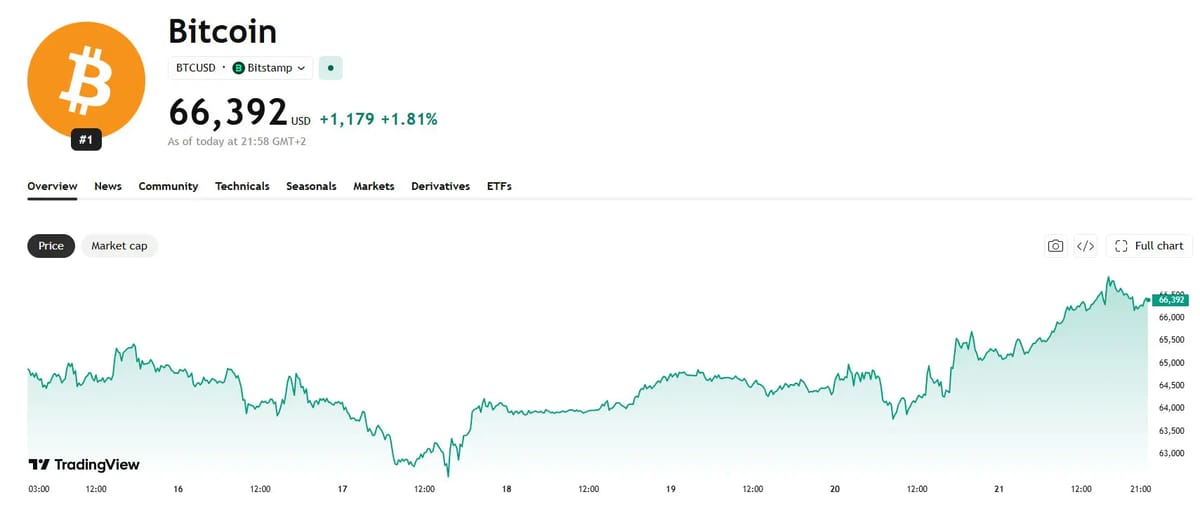Open the ETFs tab
Screen dimensions: 1200x506
click(x=499, y=186)
